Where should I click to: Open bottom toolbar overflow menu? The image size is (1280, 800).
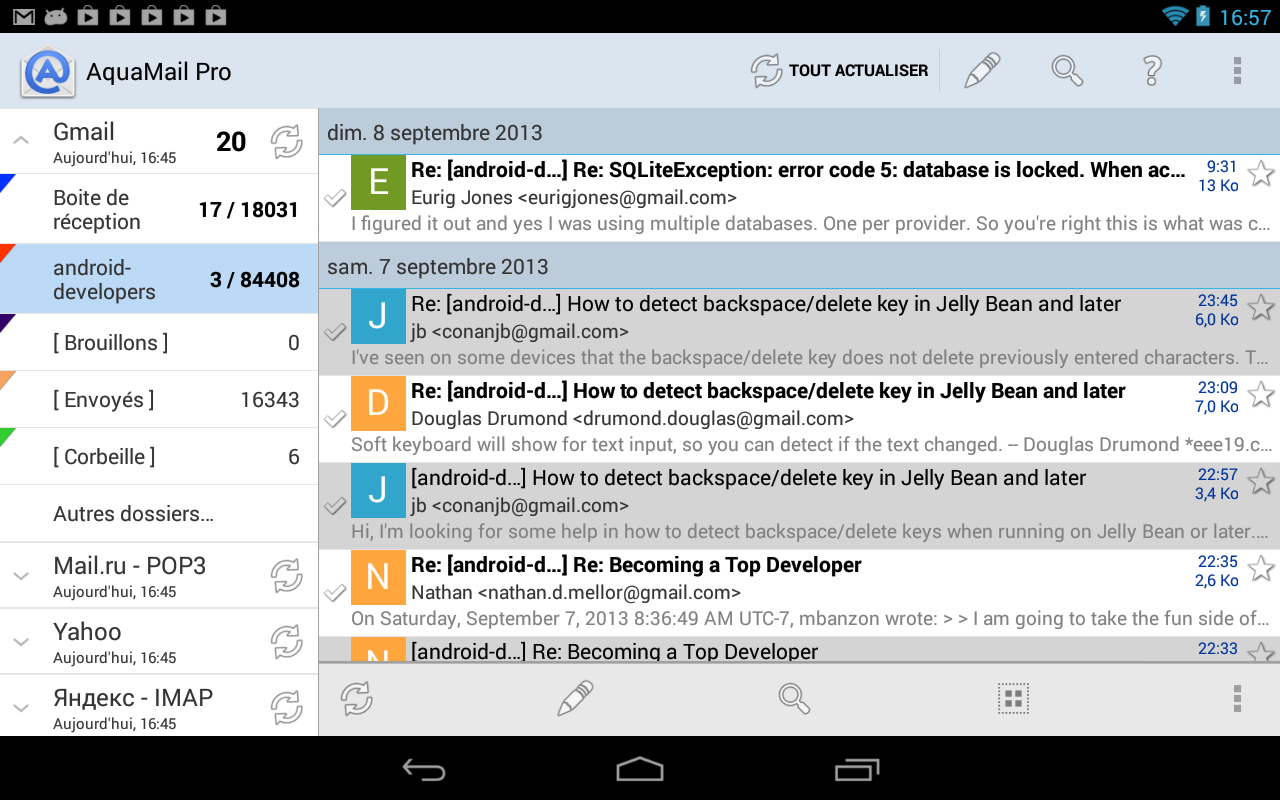(1237, 698)
